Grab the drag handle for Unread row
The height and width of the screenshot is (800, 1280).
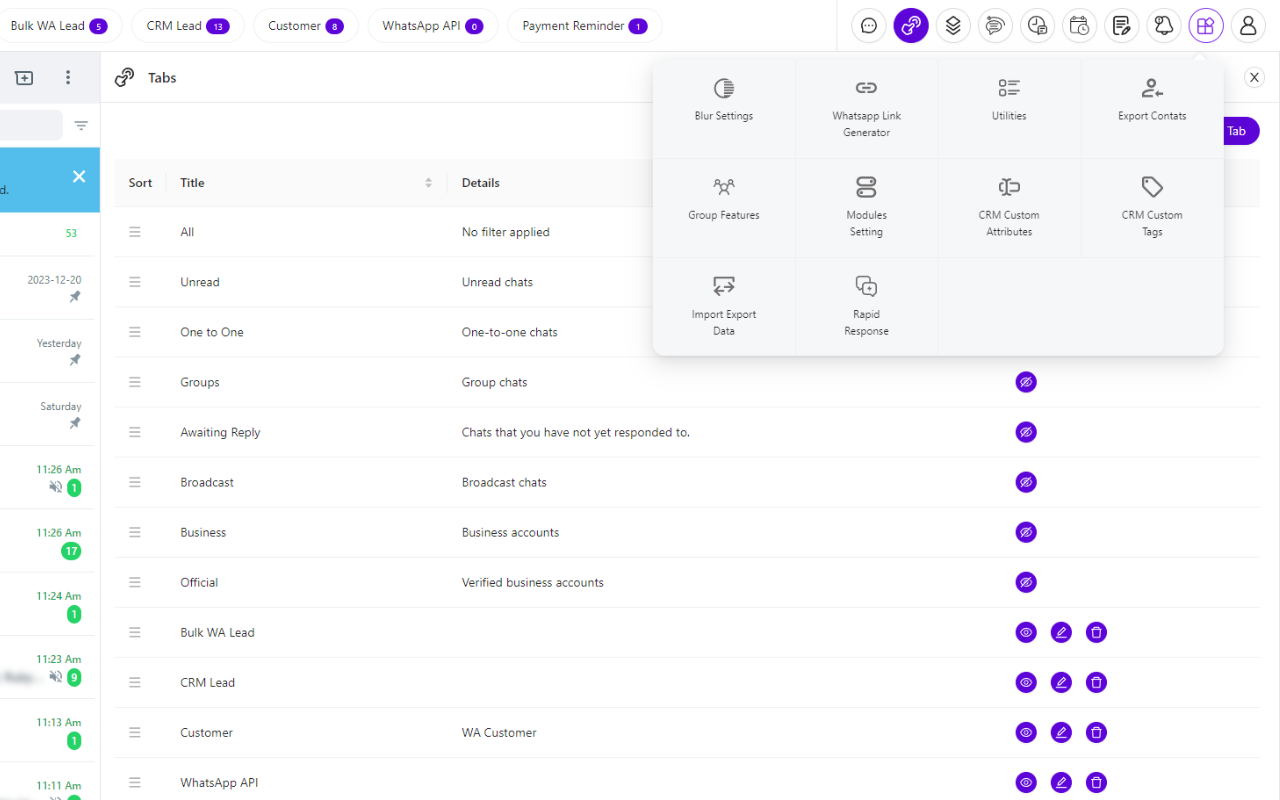click(135, 282)
